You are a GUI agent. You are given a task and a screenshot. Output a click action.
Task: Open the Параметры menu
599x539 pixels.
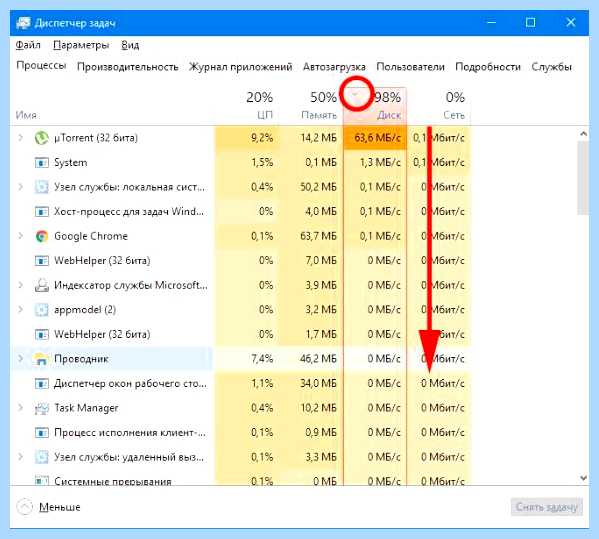(x=81, y=45)
